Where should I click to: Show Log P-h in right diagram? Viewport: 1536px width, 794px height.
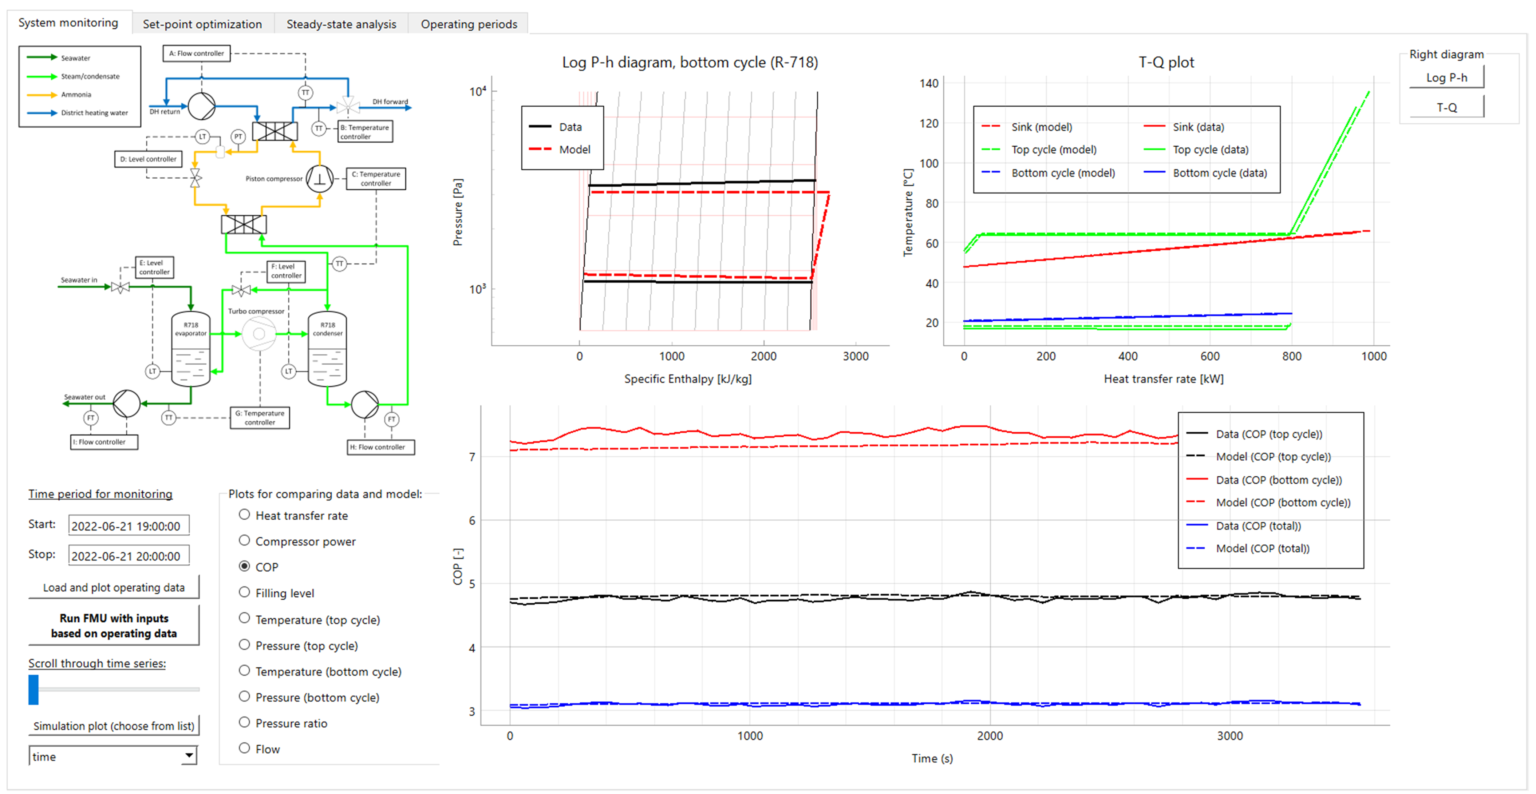tap(1447, 77)
